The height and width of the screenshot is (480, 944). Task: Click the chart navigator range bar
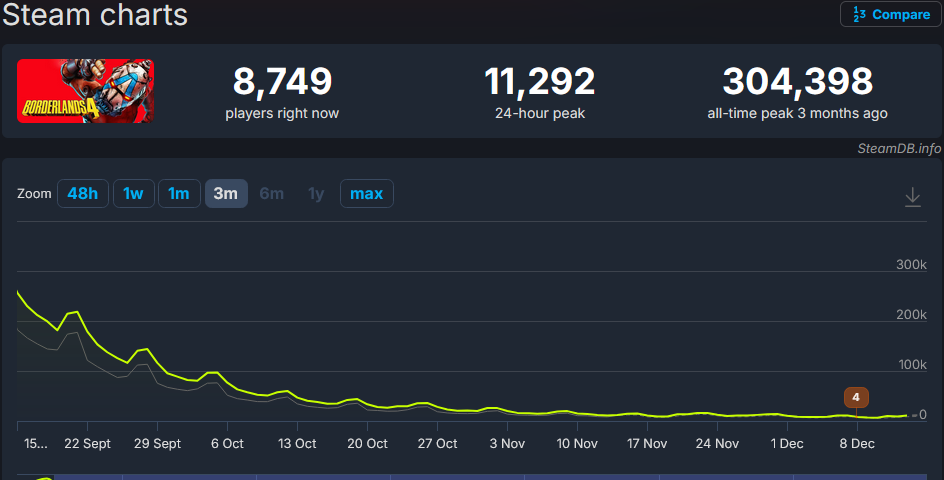[x=472, y=477]
